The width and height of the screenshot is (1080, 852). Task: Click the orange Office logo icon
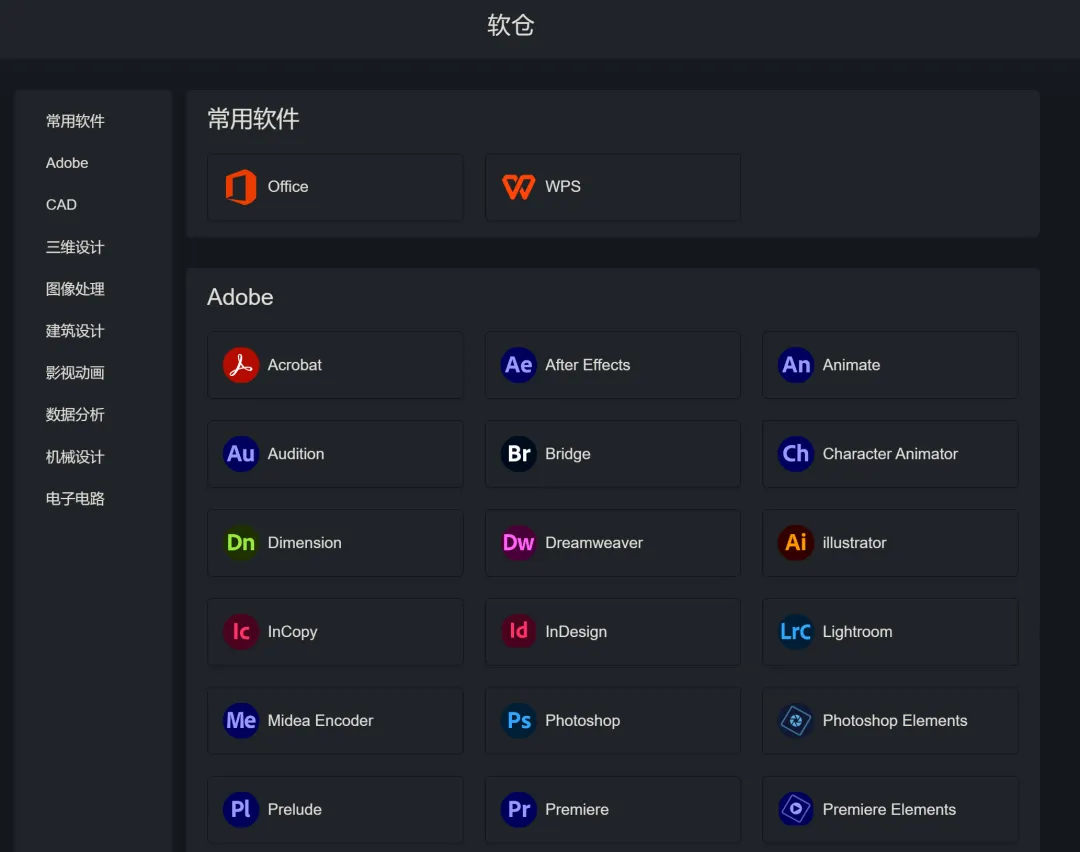(x=241, y=187)
